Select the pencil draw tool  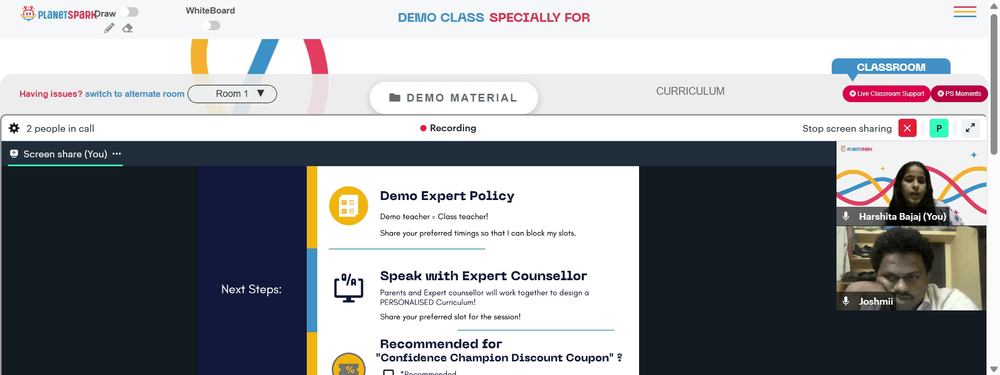pos(109,28)
